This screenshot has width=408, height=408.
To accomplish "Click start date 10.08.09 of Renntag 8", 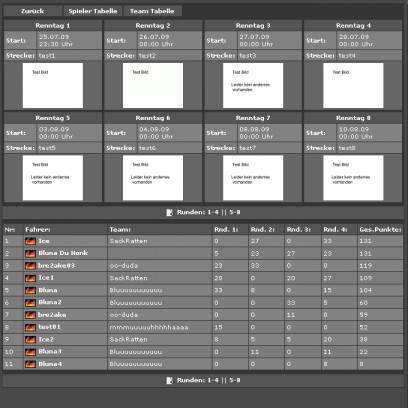I will click(x=354, y=129).
